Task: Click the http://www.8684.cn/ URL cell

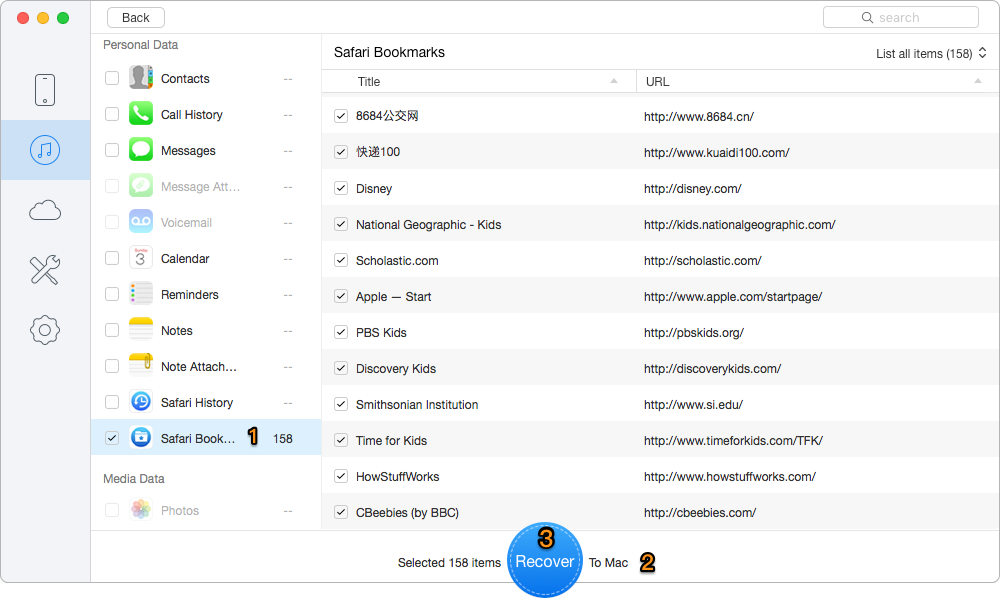Action: 699,117
